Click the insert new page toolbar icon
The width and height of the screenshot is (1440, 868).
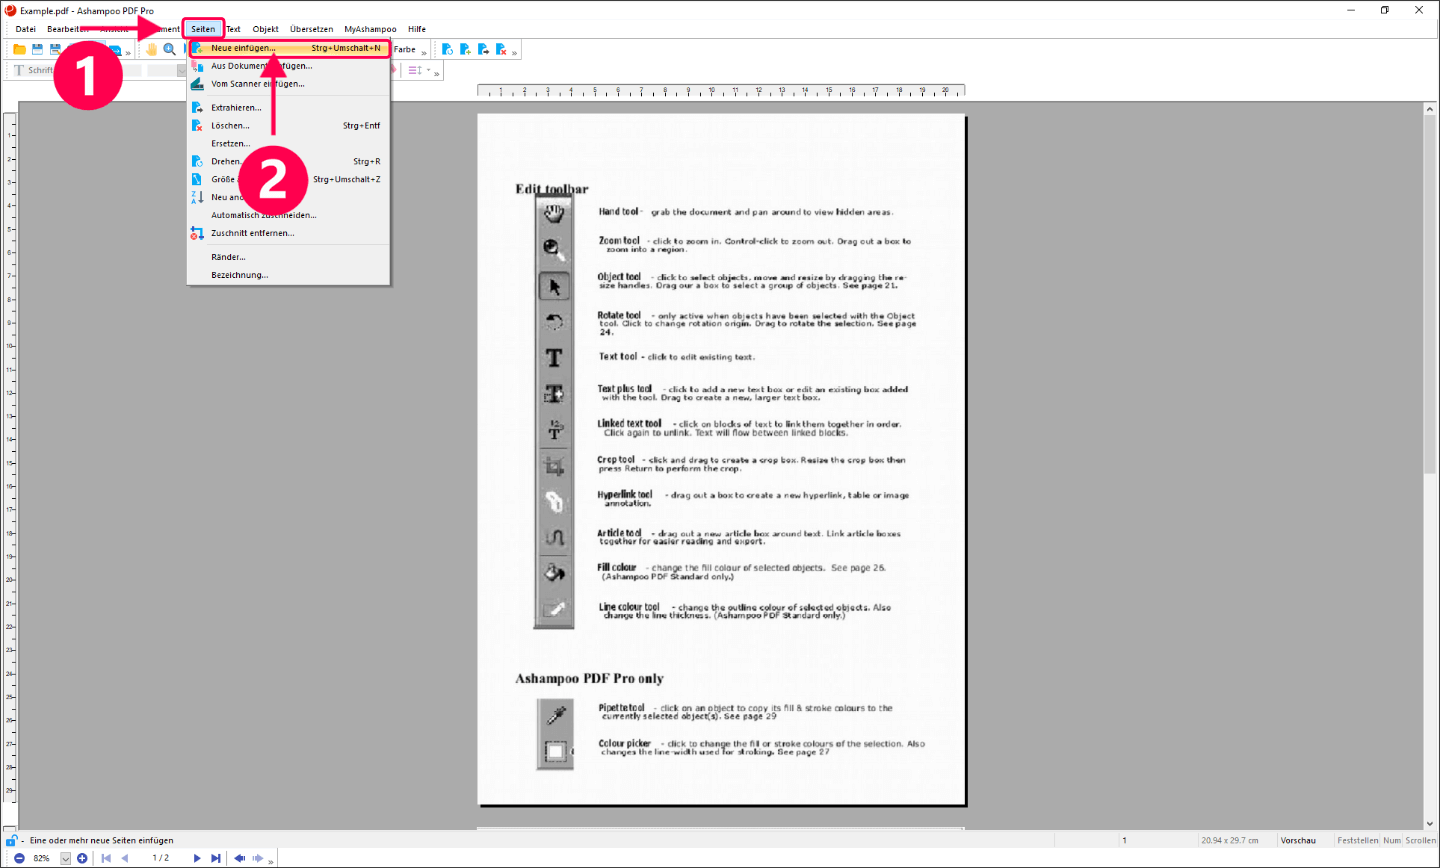click(x=465, y=49)
